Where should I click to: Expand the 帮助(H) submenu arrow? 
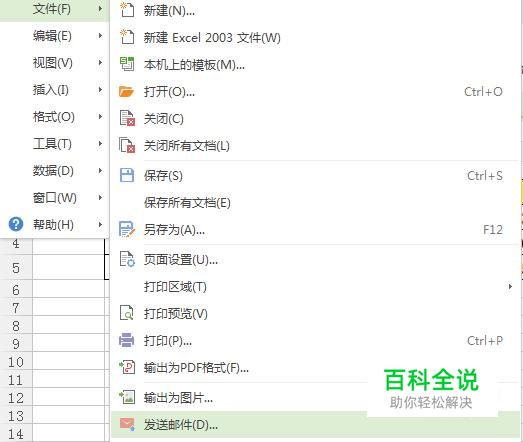100,225
